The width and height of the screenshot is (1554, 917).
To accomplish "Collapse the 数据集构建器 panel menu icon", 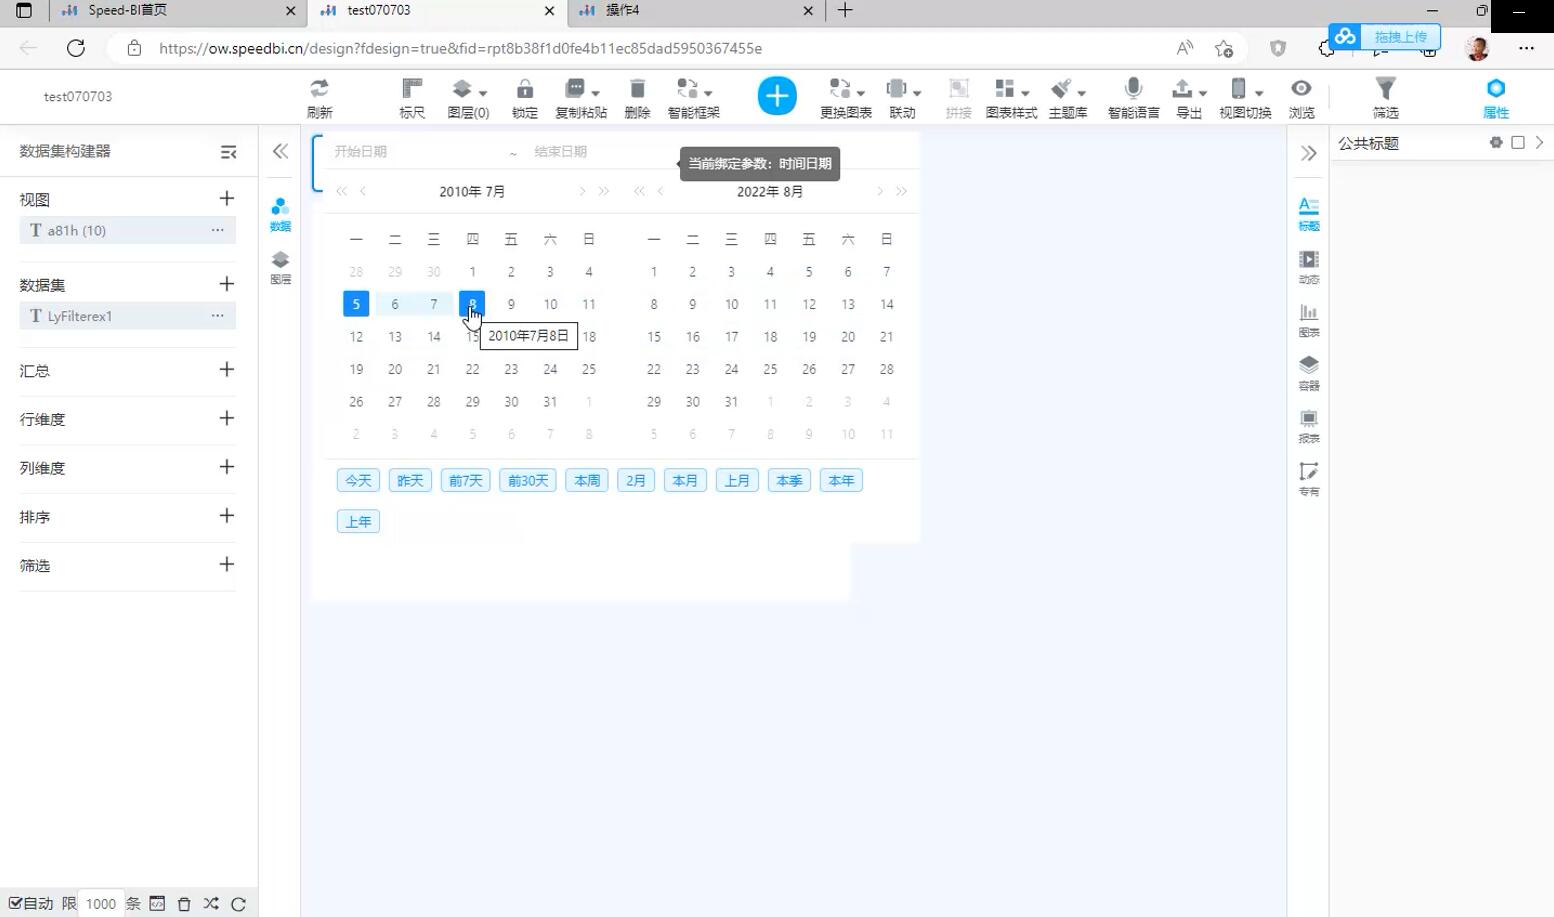I will [228, 152].
